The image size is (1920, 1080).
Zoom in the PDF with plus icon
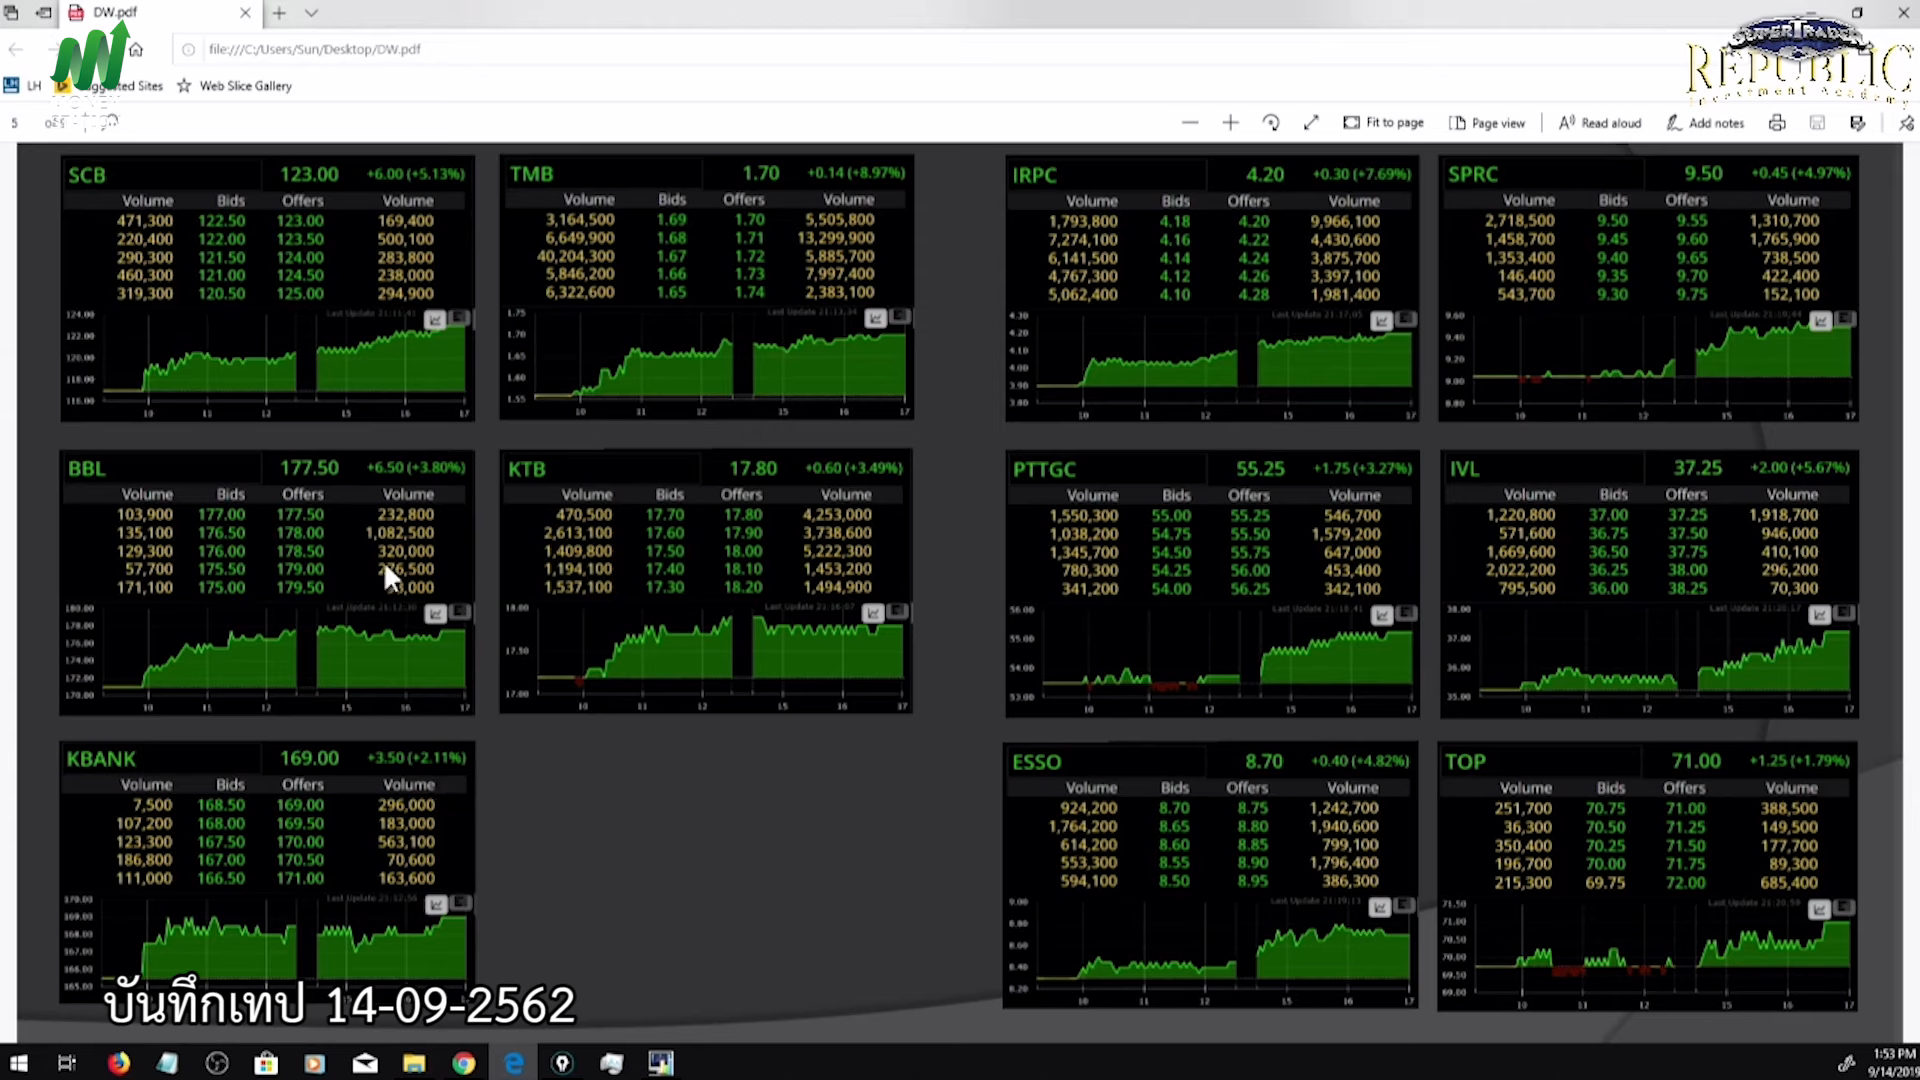tap(1230, 123)
